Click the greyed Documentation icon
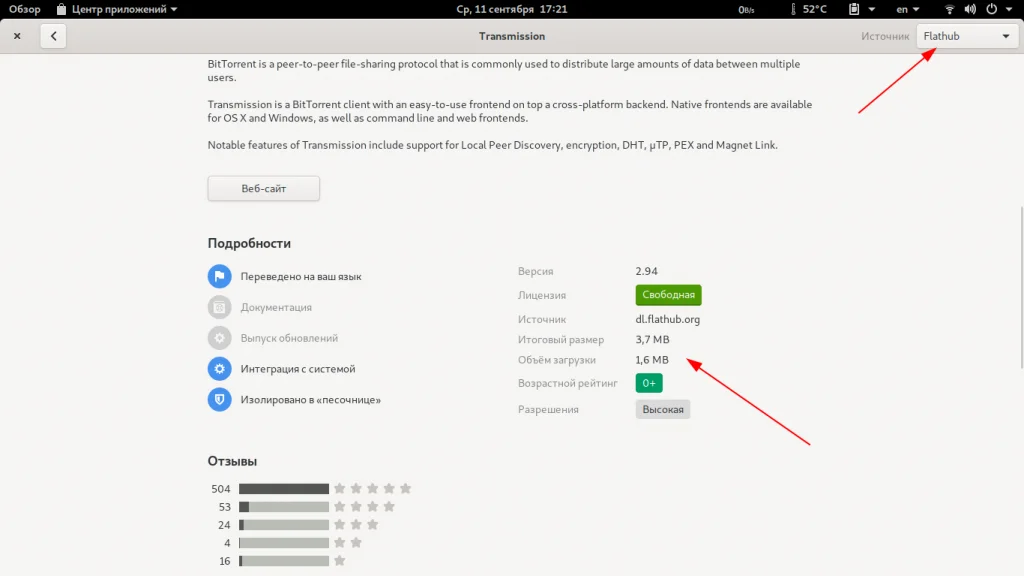 click(219, 307)
